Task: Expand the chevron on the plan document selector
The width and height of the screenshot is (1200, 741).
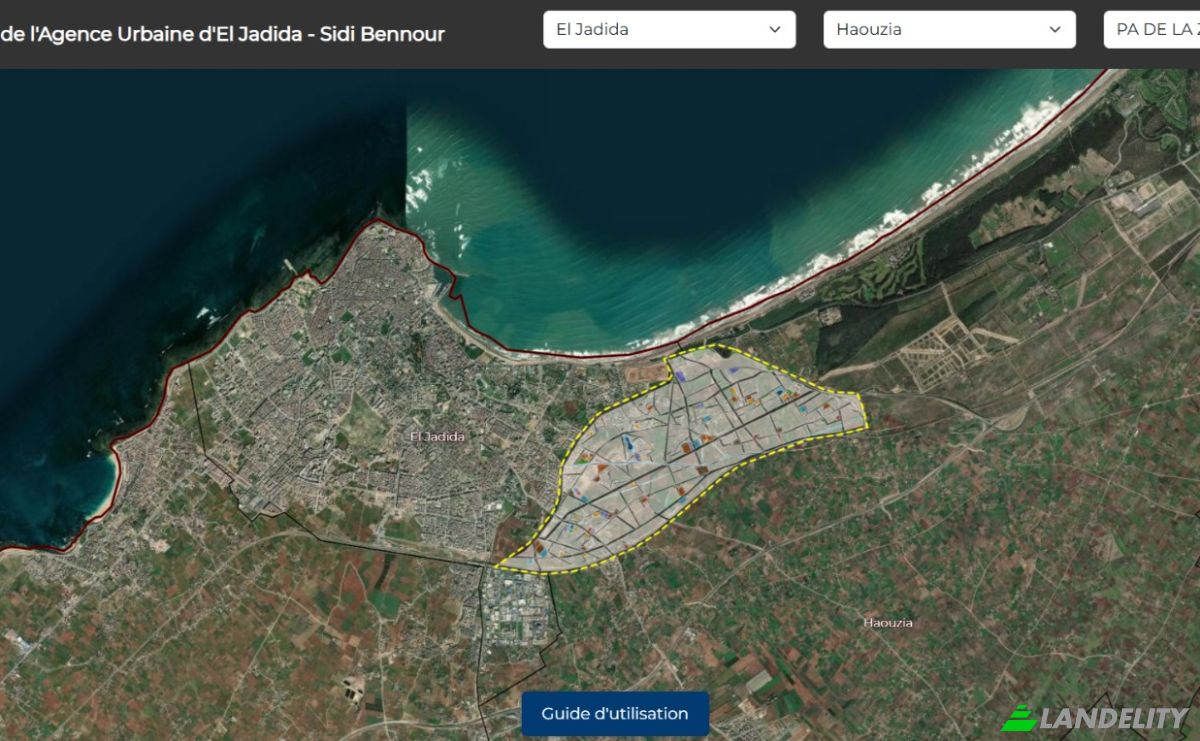Action: [1190, 30]
